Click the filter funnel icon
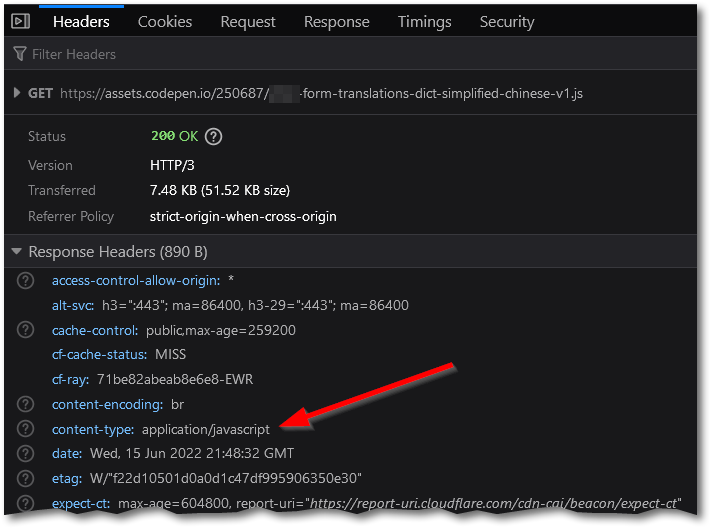 pos(19,54)
